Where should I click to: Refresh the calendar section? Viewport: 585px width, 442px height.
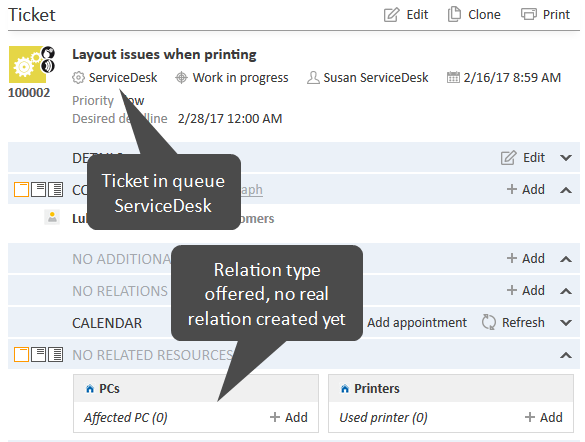(513, 322)
